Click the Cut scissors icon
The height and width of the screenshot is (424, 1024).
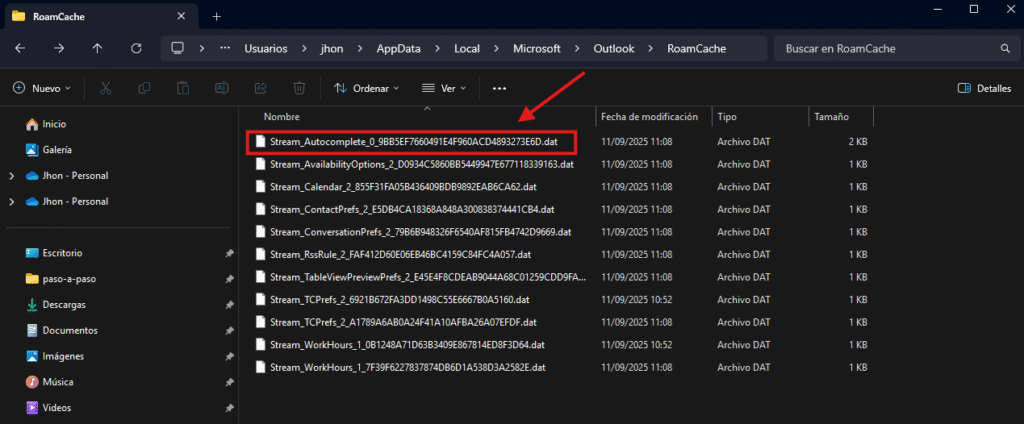[106, 88]
